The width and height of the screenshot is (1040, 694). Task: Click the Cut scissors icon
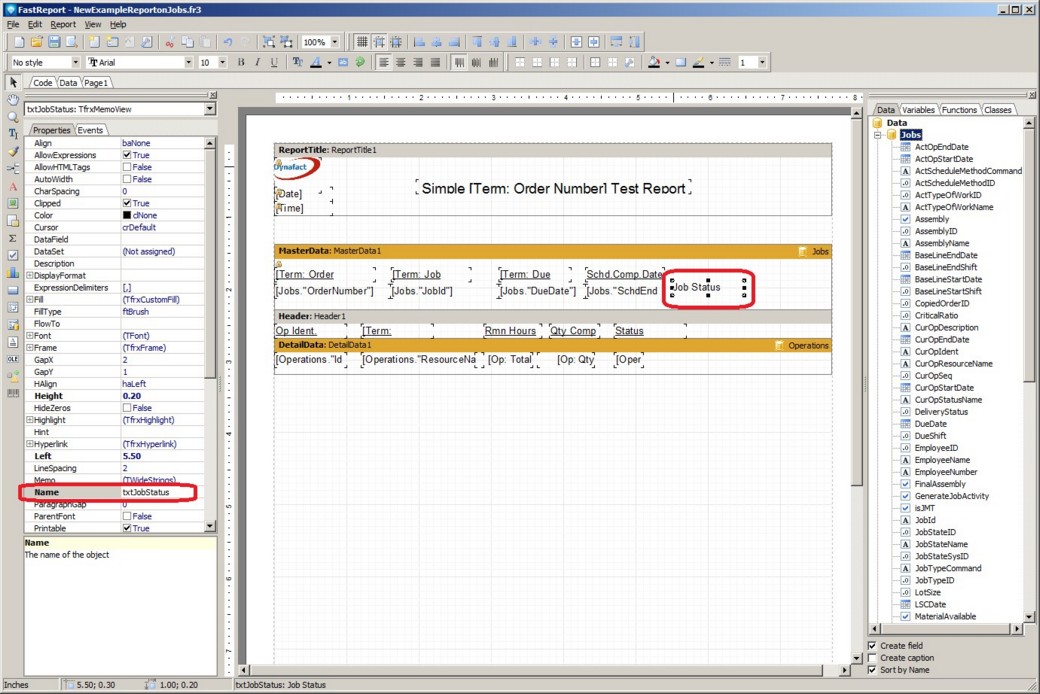click(170, 42)
